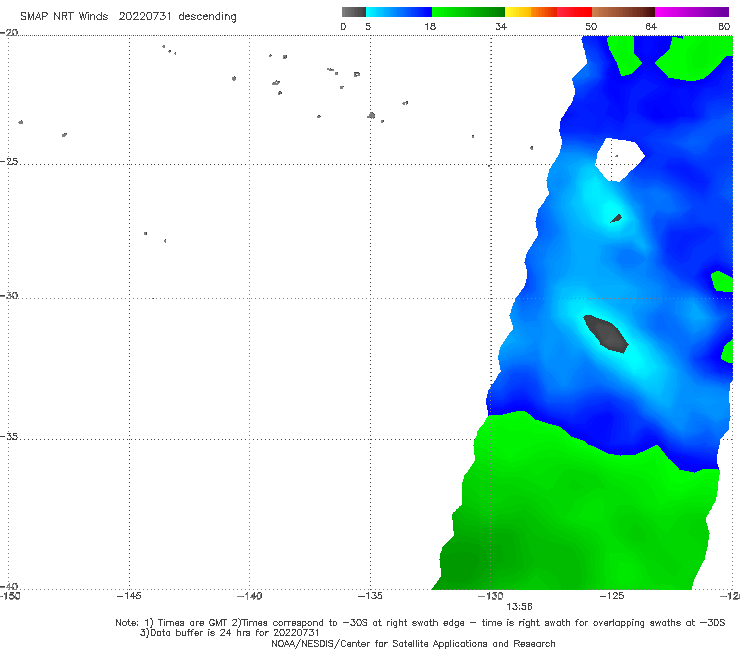Click the gray segment of the color scale
Viewport: 740px width, 650px height.
pos(354,12)
